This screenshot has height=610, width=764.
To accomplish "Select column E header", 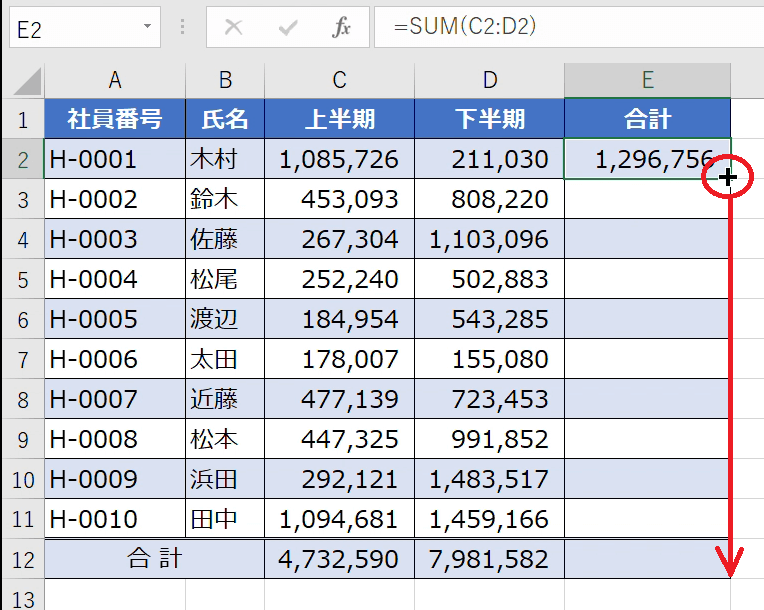I will click(647, 81).
